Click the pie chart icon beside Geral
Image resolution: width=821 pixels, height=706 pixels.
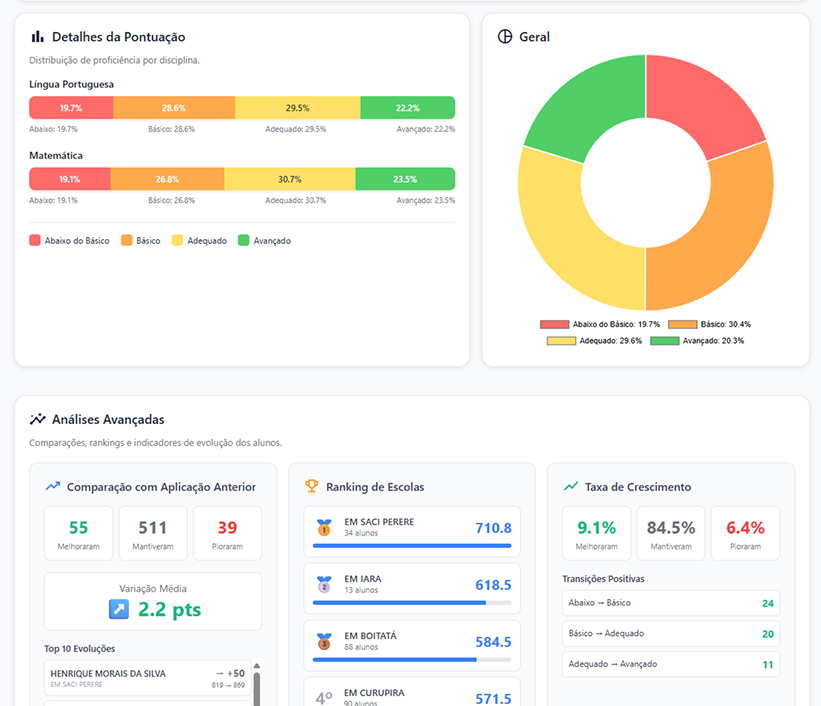505,37
